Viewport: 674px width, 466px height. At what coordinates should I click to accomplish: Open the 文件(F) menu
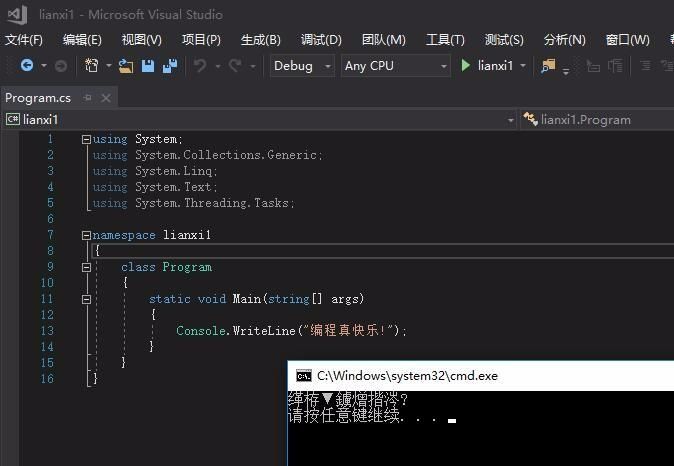click(24, 40)
